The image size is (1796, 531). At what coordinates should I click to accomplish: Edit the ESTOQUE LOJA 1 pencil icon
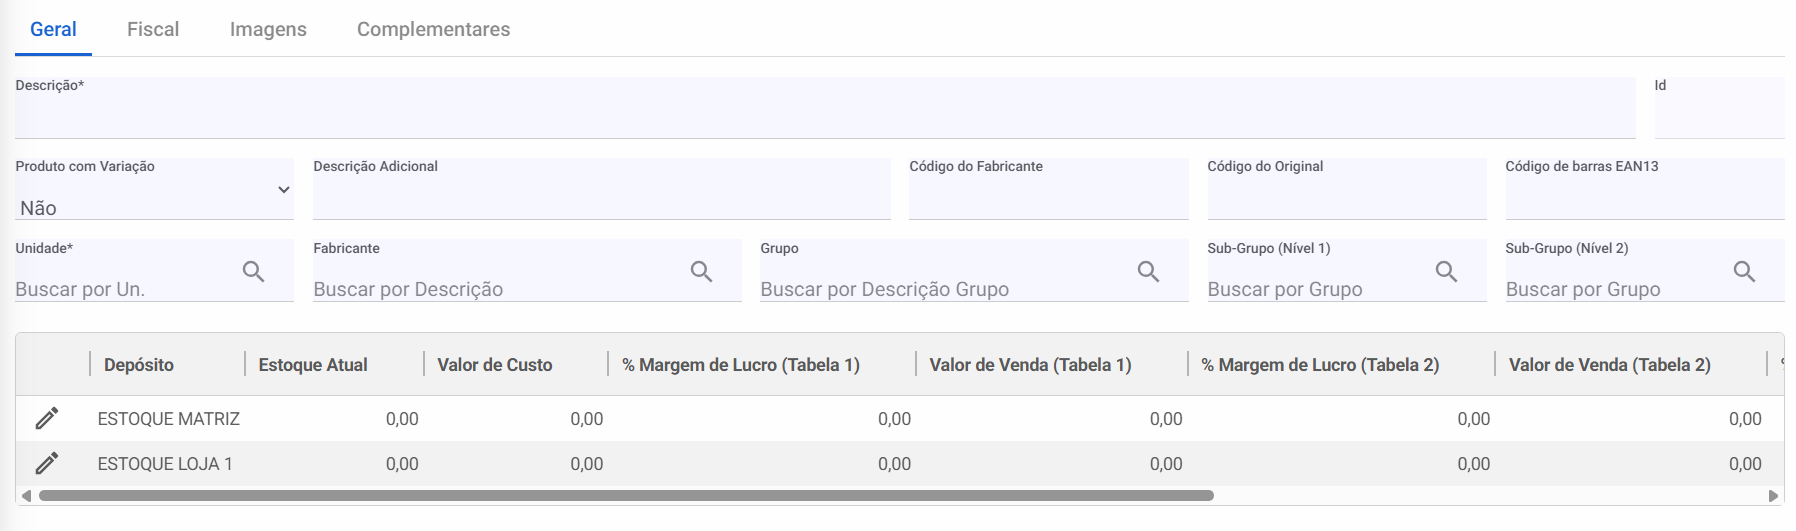[47, 463]
